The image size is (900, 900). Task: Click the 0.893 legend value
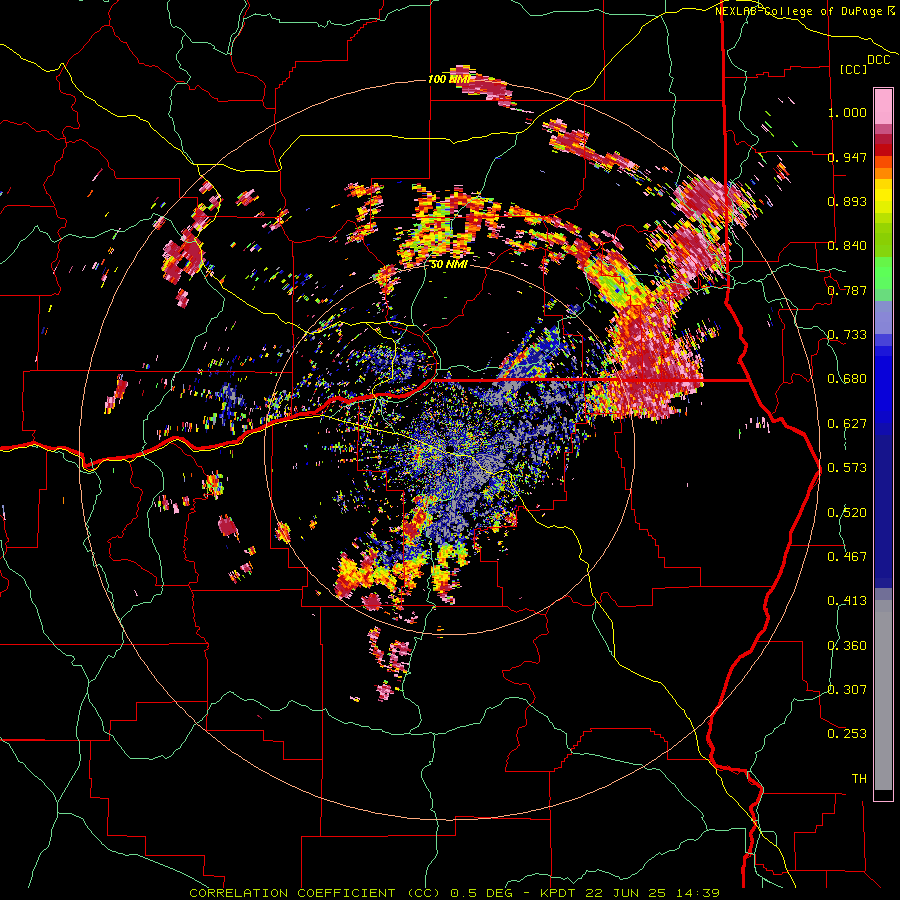point(847,201)
